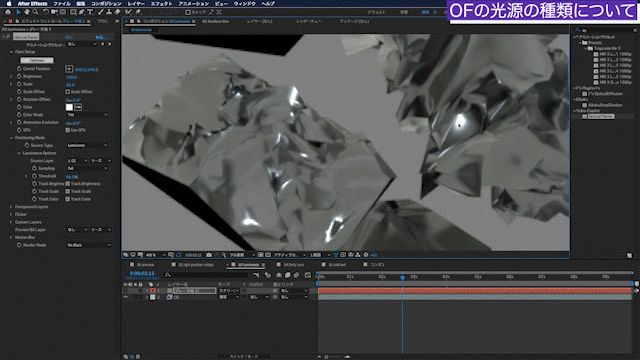This screenshot has width=640, height=360.
Task: Collapse the Flare Setup group
Action: [11, 52]
